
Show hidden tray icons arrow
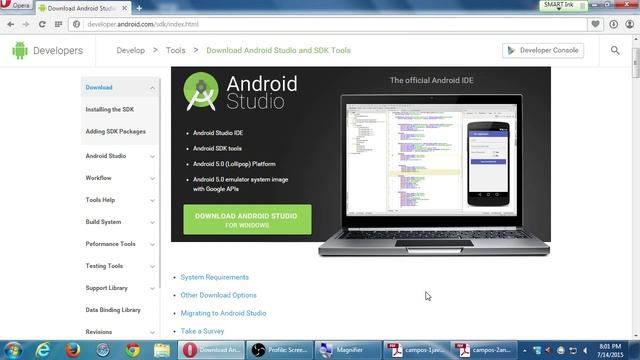coord(524,351)
